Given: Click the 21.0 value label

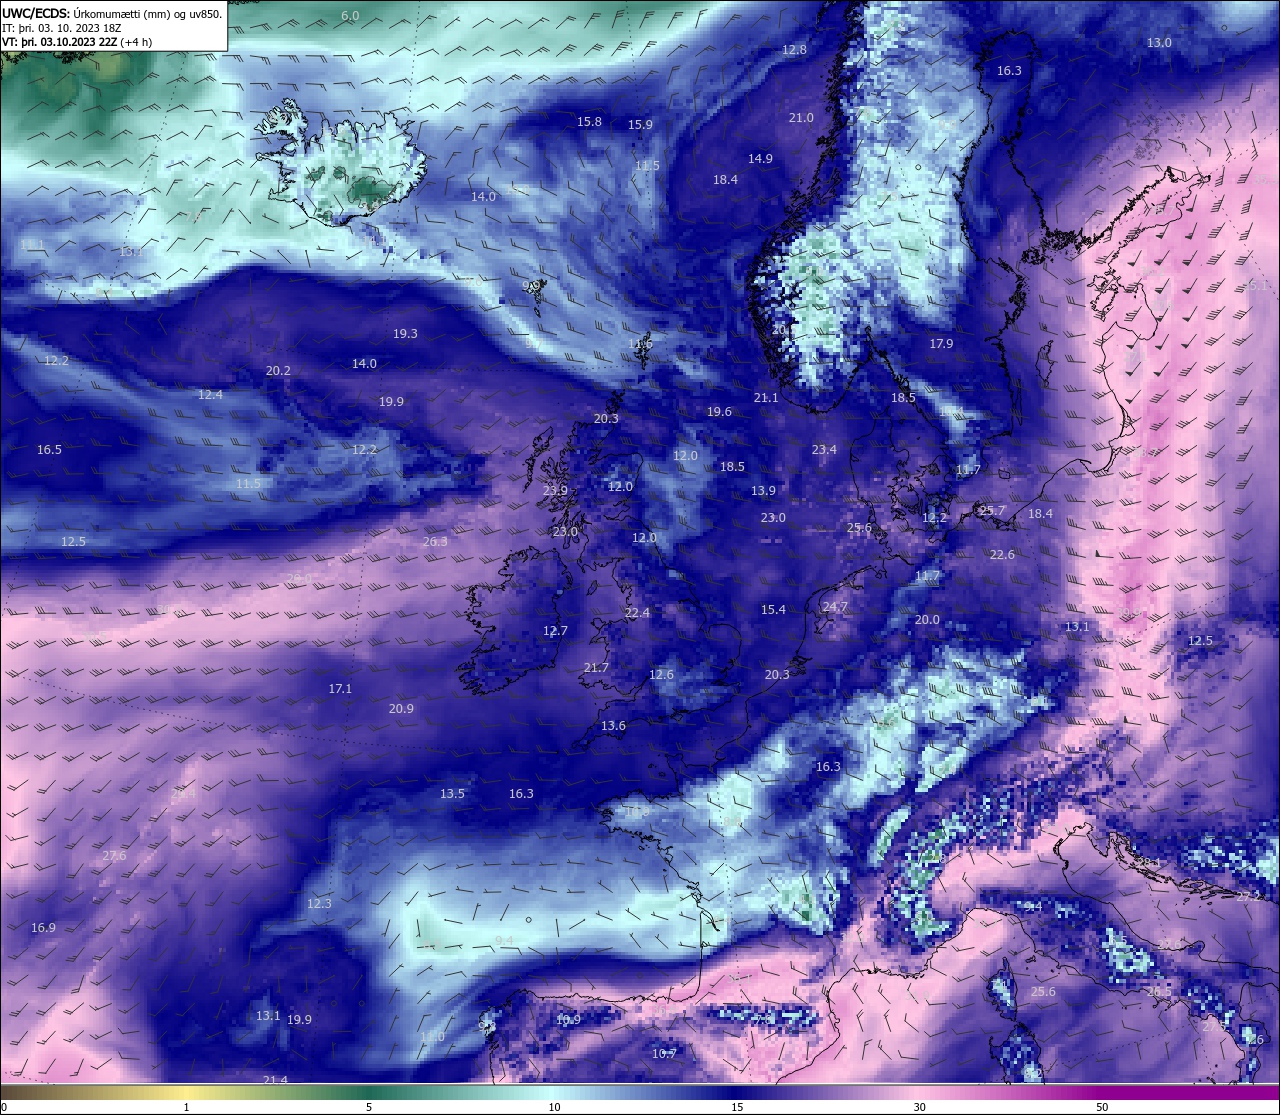Looking at the screenshot, I should click(x=801, y=118).
